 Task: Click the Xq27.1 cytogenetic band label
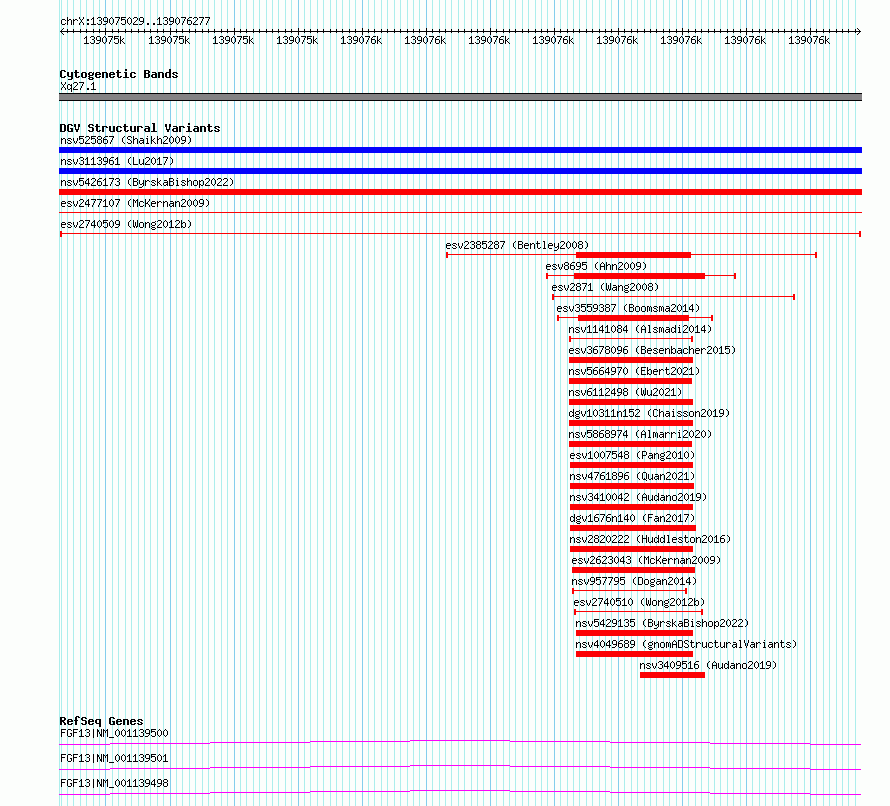click(x=78, y=86)
